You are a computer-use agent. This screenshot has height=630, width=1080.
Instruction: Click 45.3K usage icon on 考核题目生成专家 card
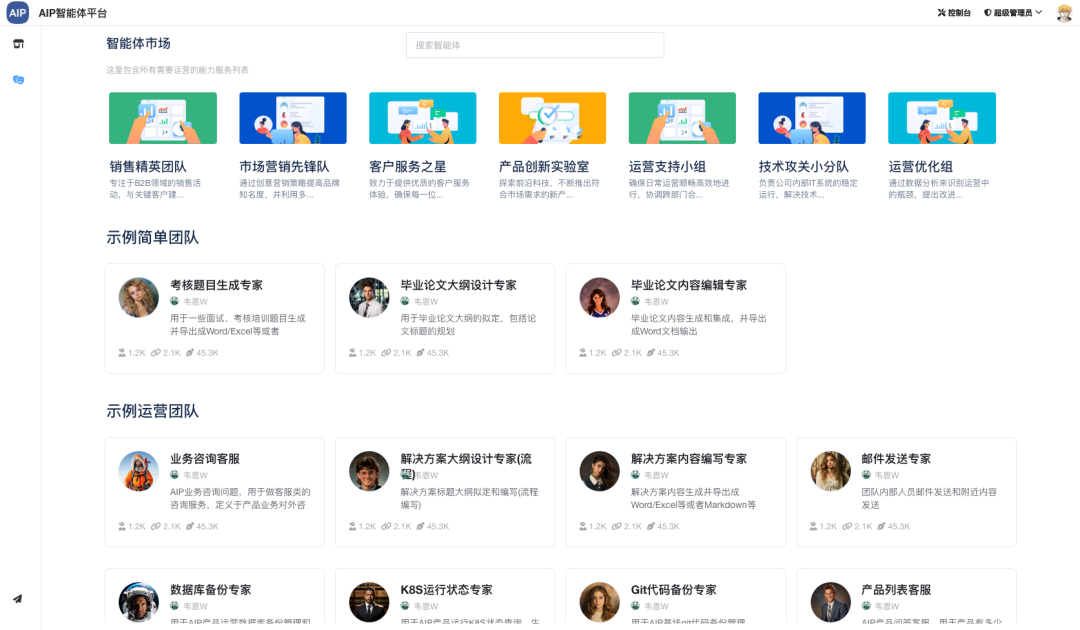(x=189, y=353)
